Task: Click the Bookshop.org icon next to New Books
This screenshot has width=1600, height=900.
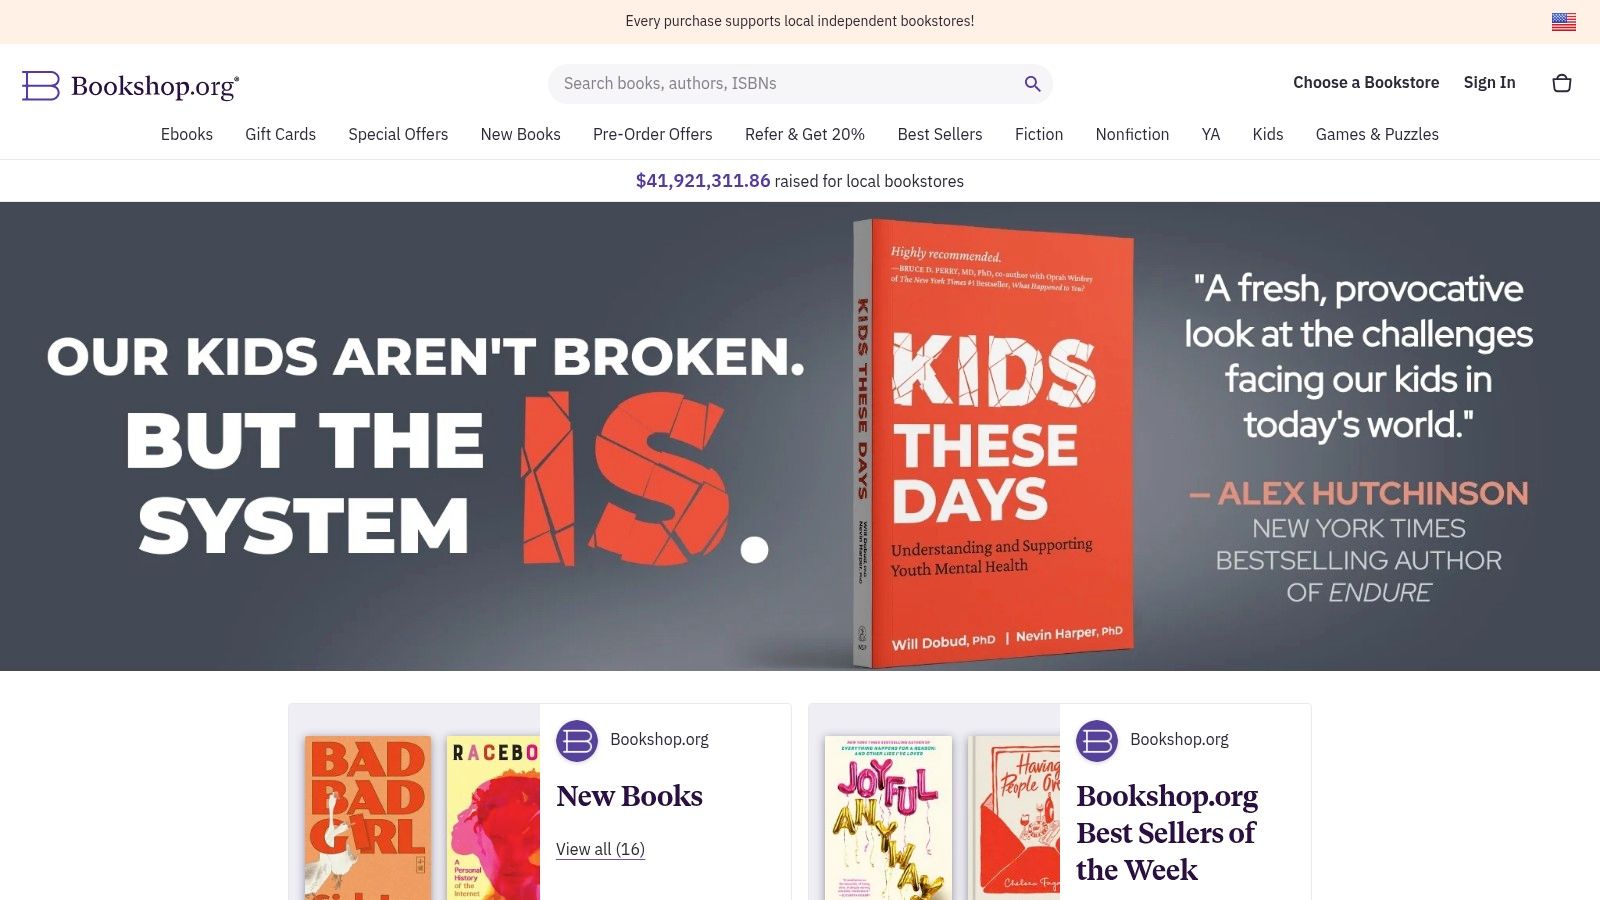Action: 576,740
